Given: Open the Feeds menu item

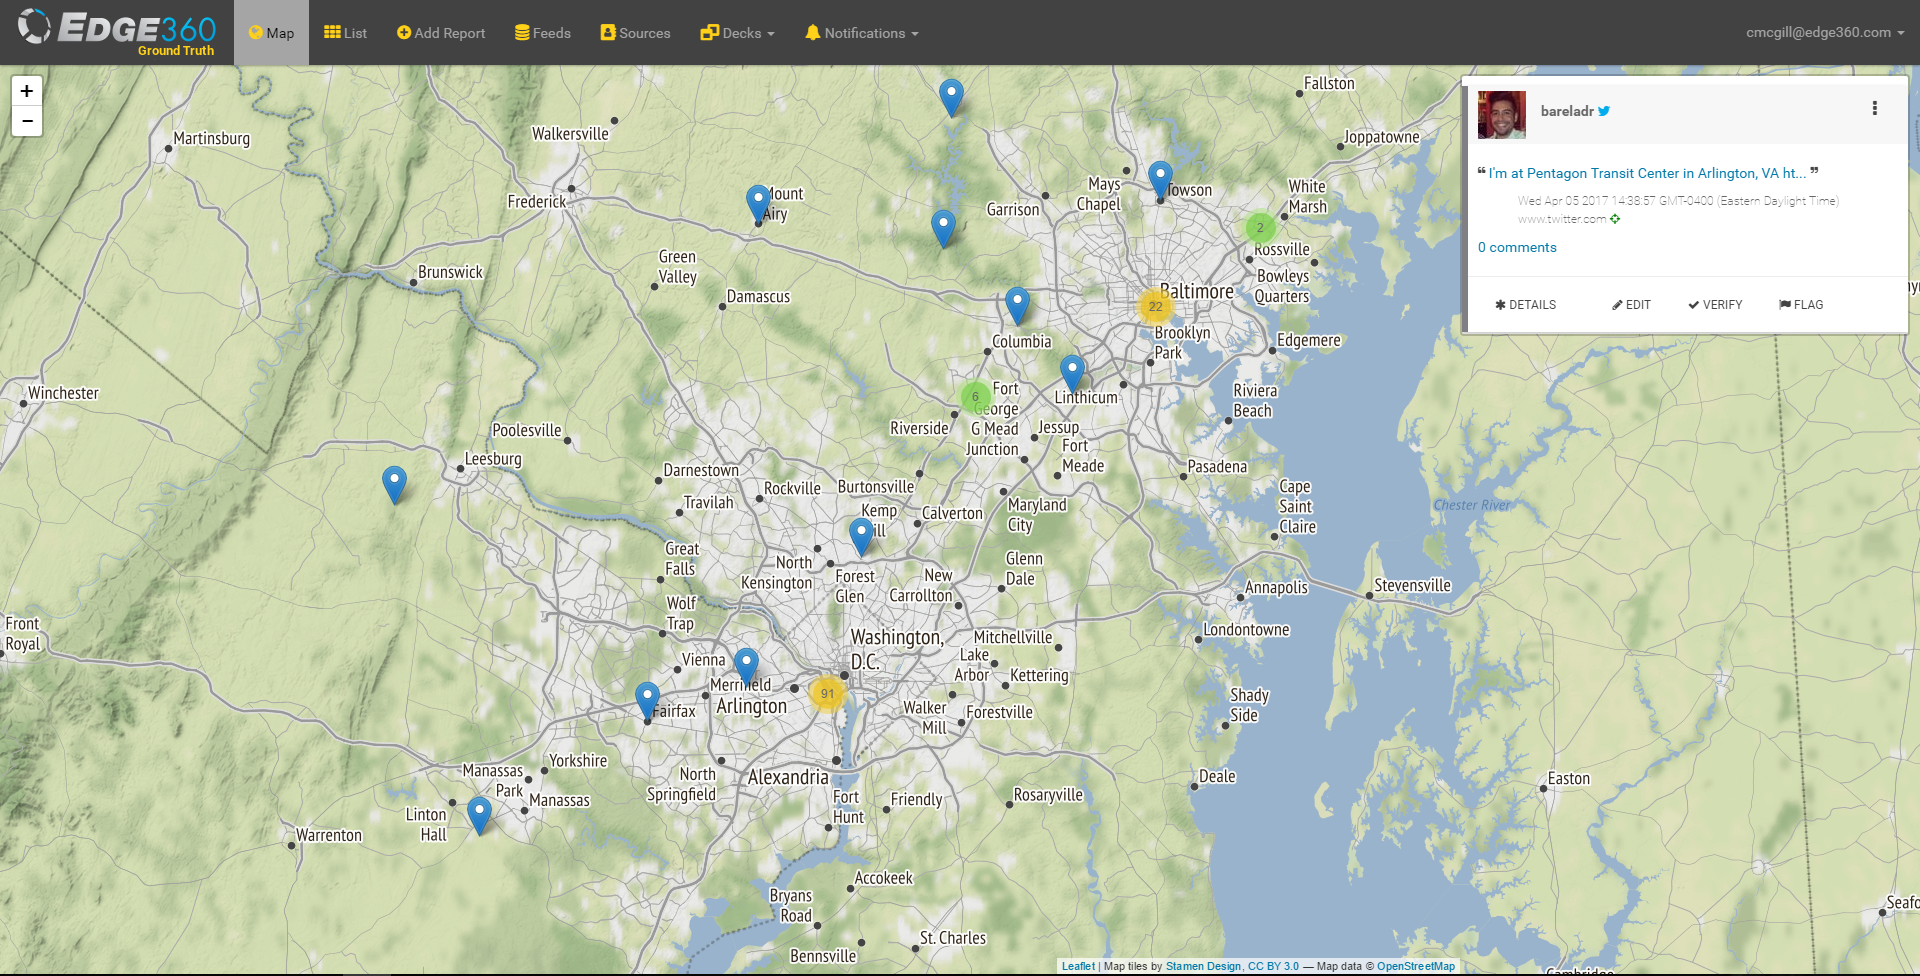Looking at the screenshot, I should [x=543, y=33].
